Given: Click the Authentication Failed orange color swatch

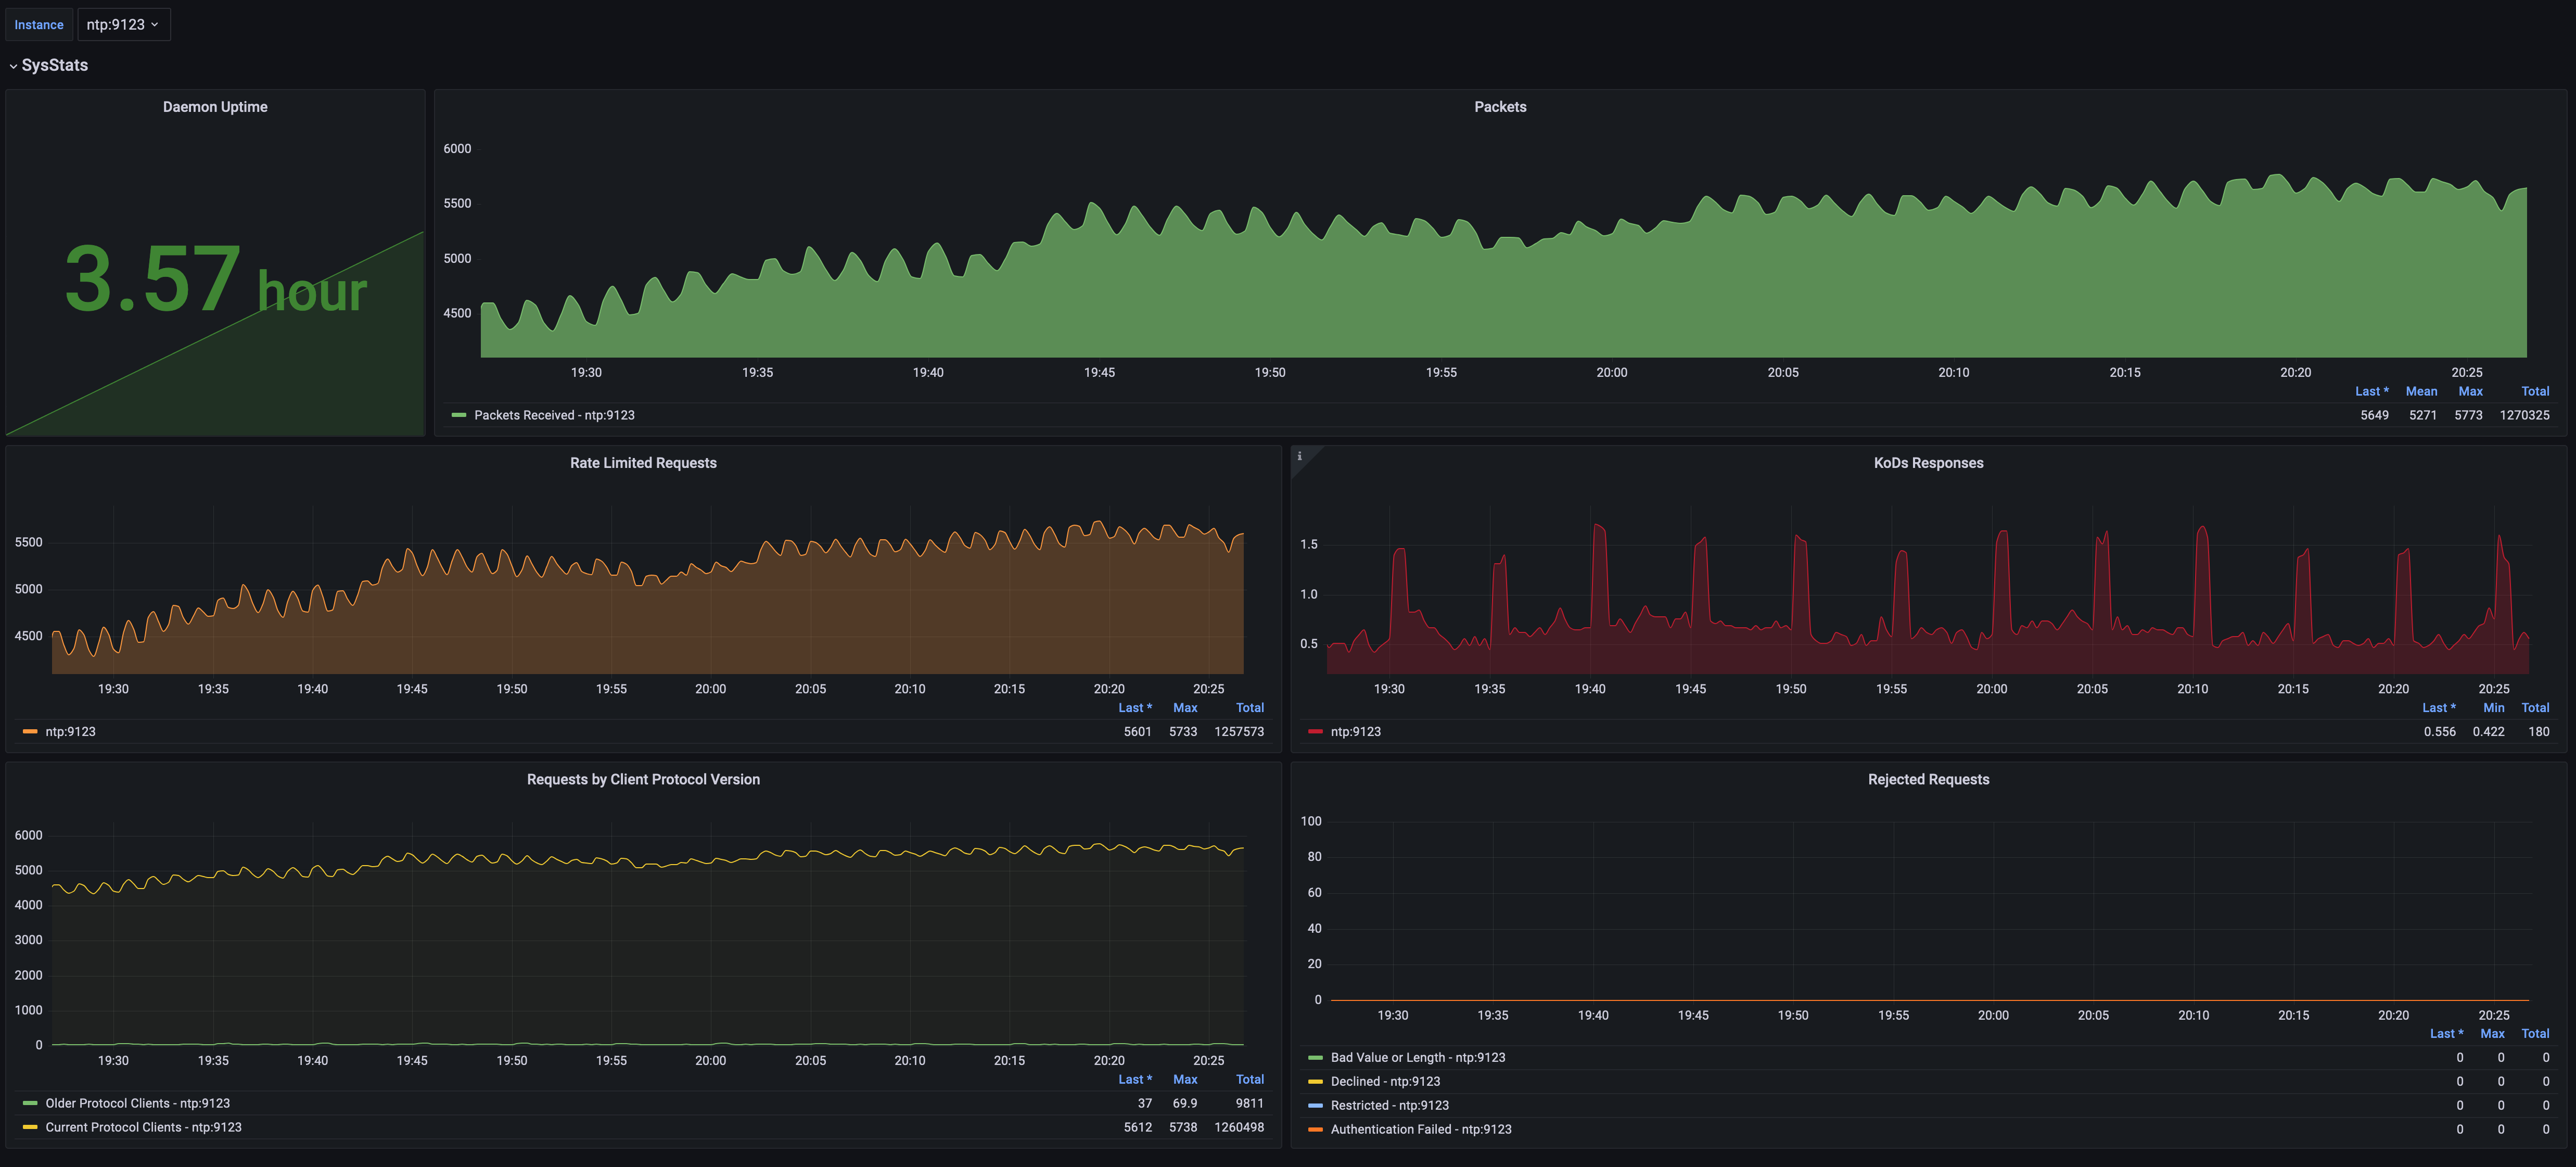Looking at the screenshot, I should point(1315,1129).
